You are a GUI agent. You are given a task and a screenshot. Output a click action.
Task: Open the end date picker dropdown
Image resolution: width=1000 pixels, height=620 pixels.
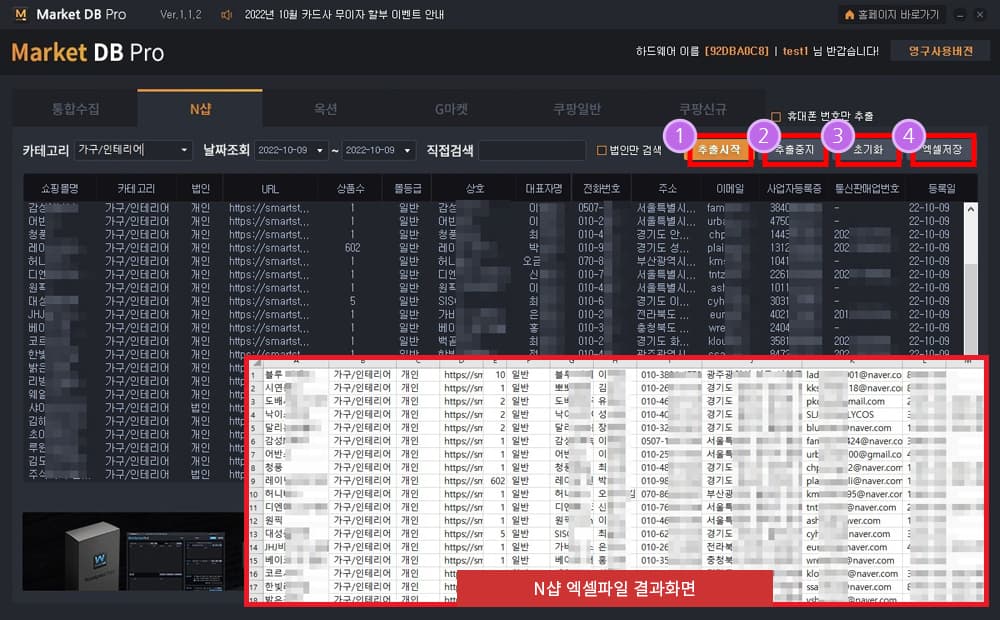408,151
